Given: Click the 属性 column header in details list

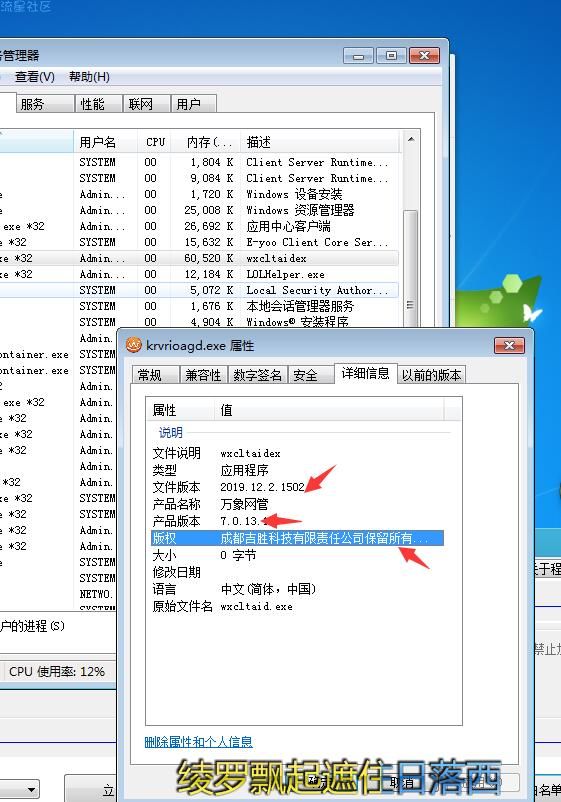Looking at the screenshot, I should click(180, 410).
